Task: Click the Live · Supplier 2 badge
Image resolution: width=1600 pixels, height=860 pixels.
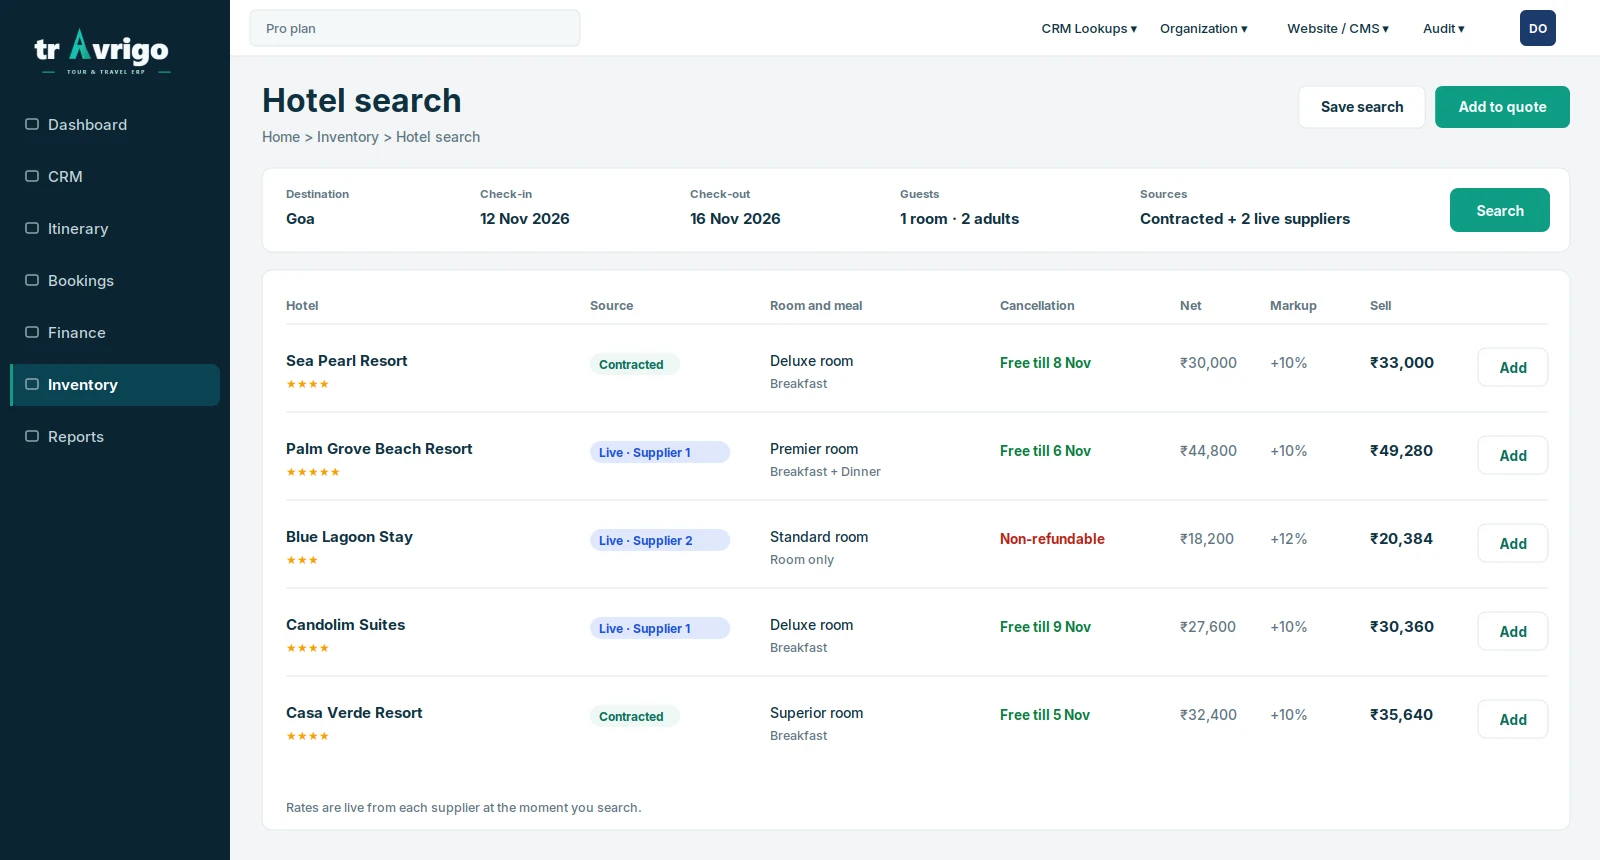Action: point(660,540)
